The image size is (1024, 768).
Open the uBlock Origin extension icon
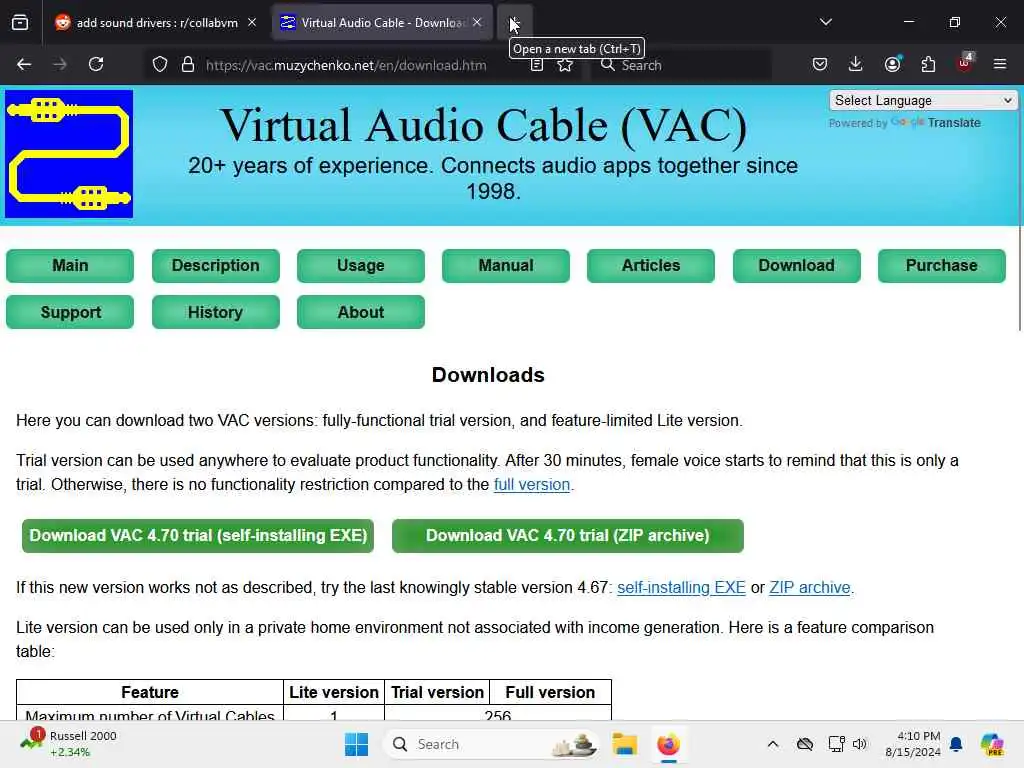965,63
